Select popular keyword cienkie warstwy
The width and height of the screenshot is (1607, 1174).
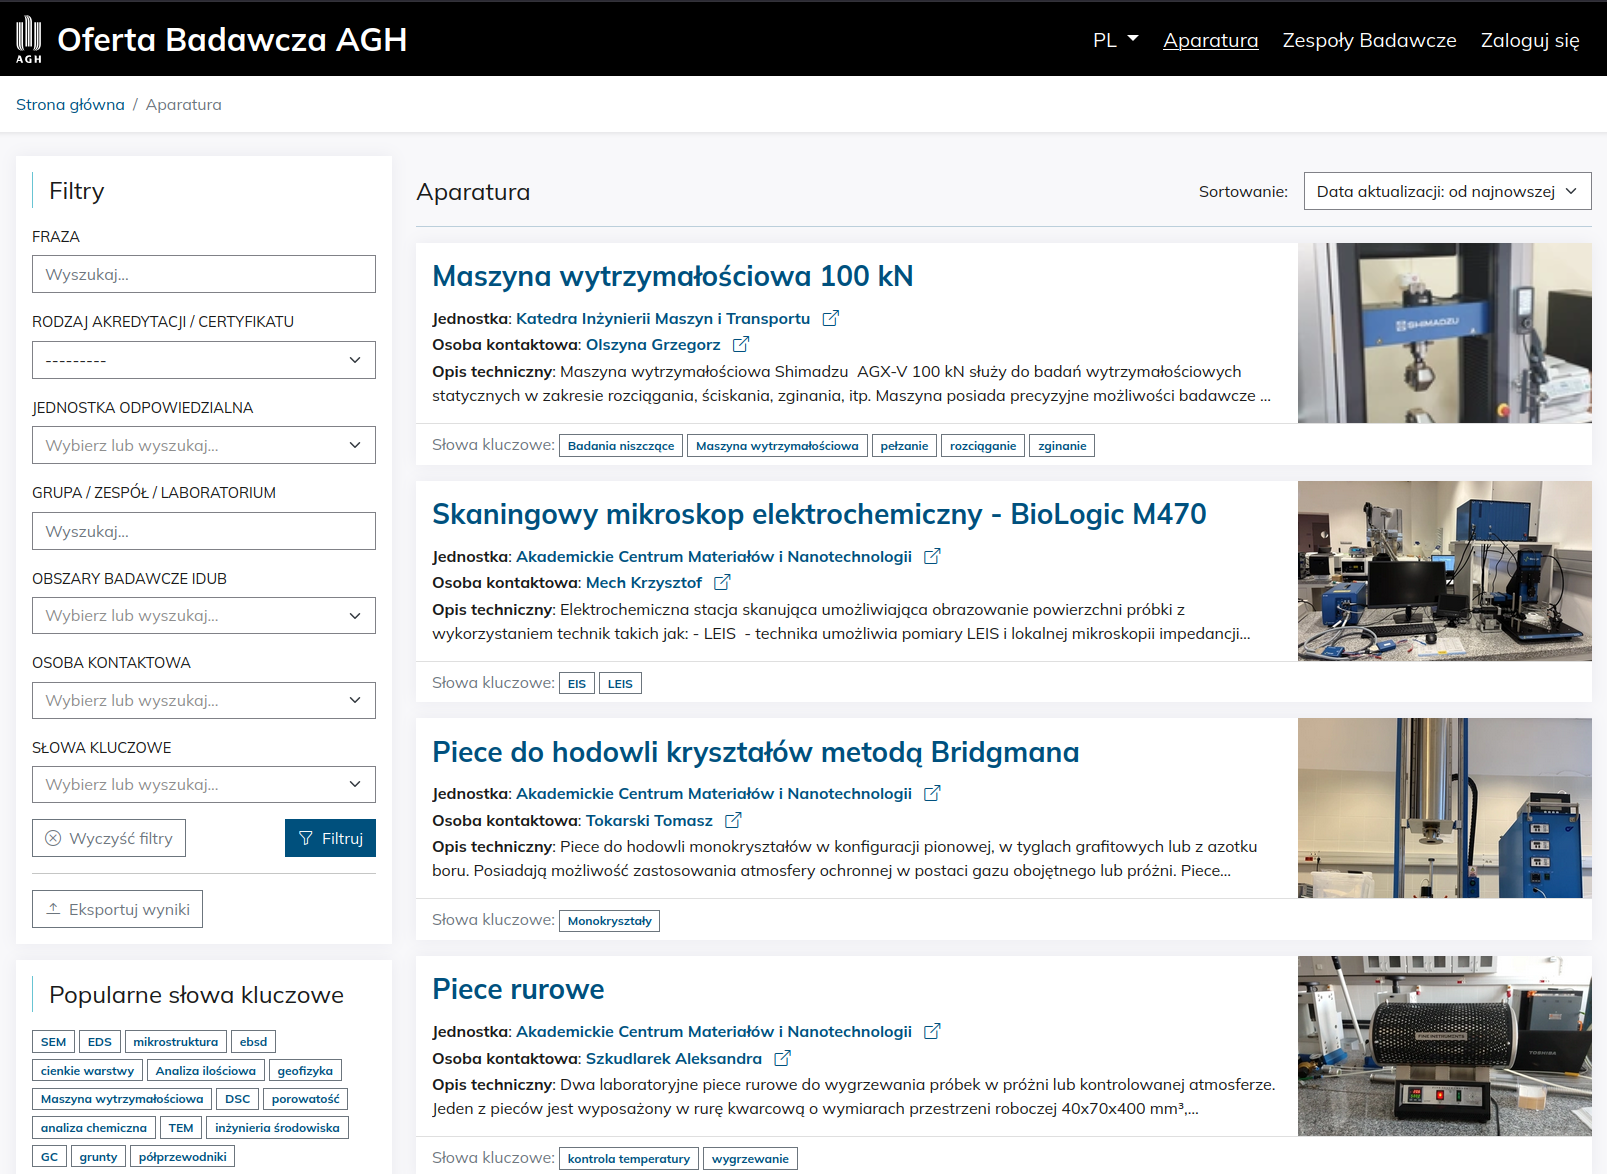click(87, 1071)
